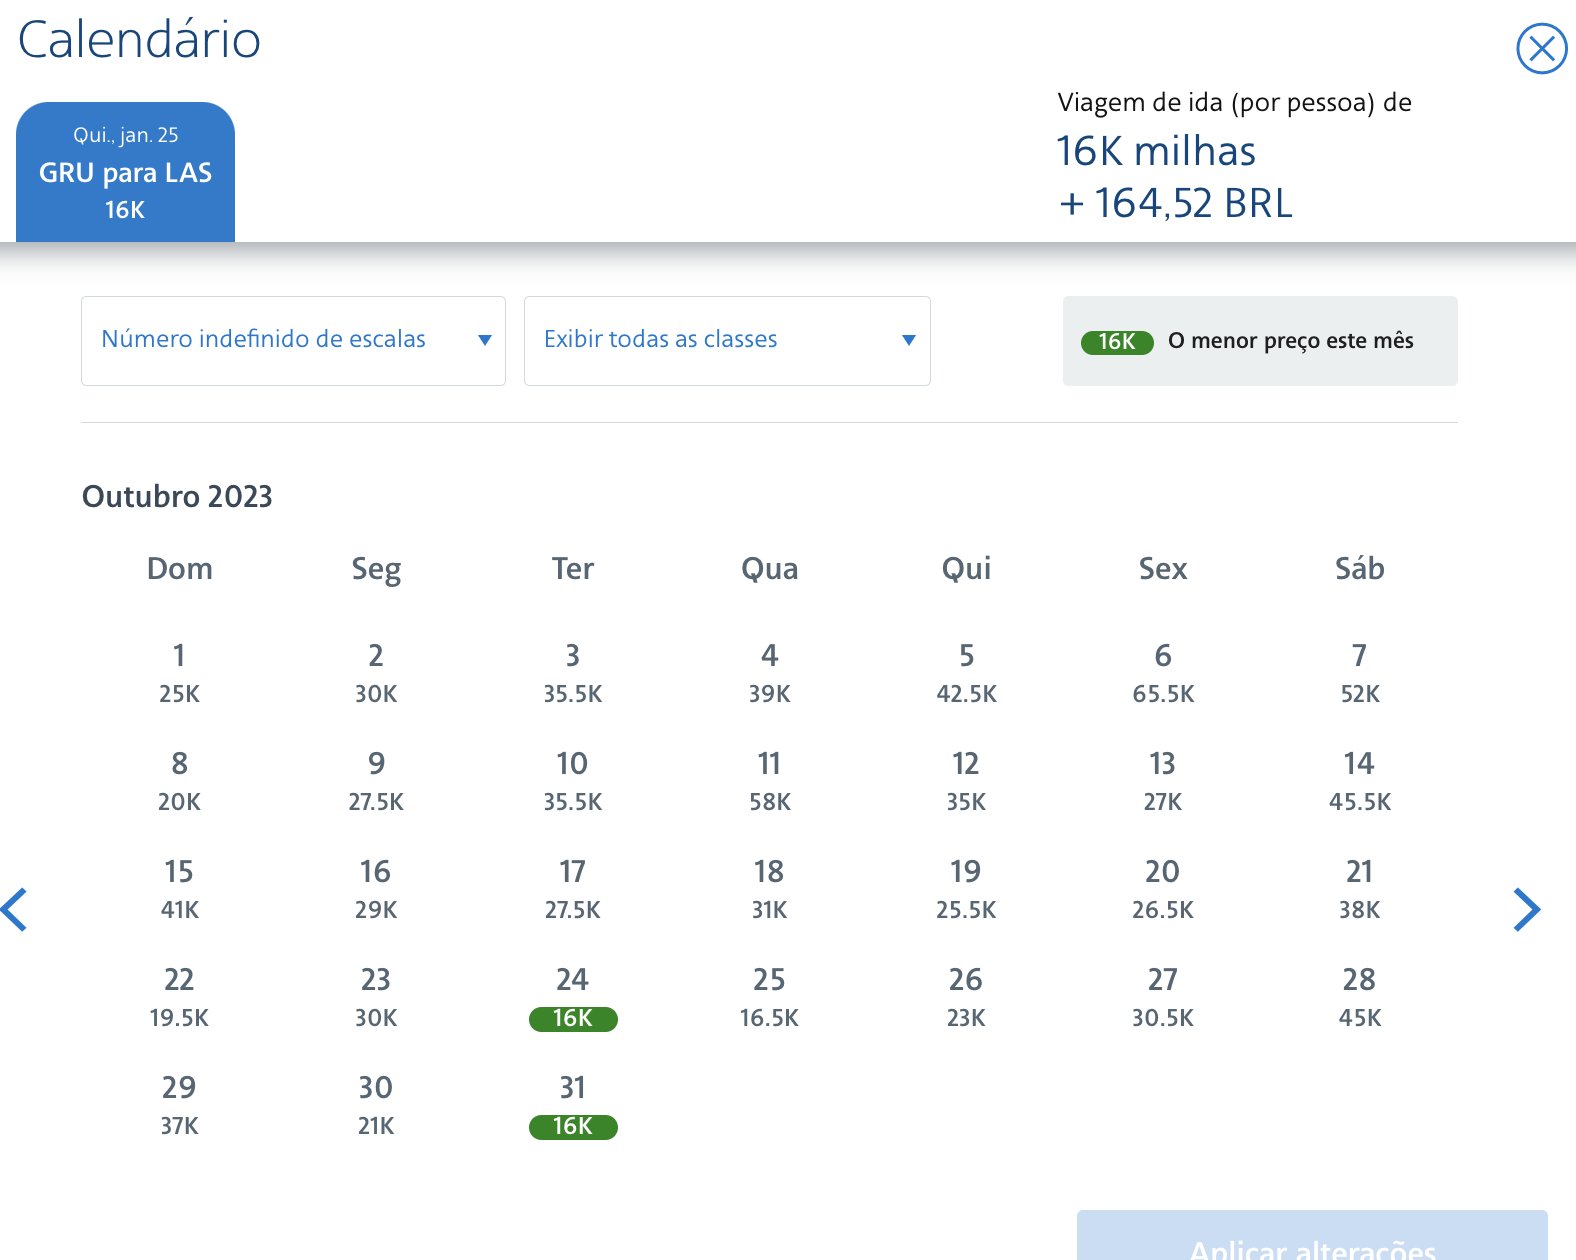Click the arrow on the escalas combo box
The height and width of the screenshot is (1260, 1576).
485,340
